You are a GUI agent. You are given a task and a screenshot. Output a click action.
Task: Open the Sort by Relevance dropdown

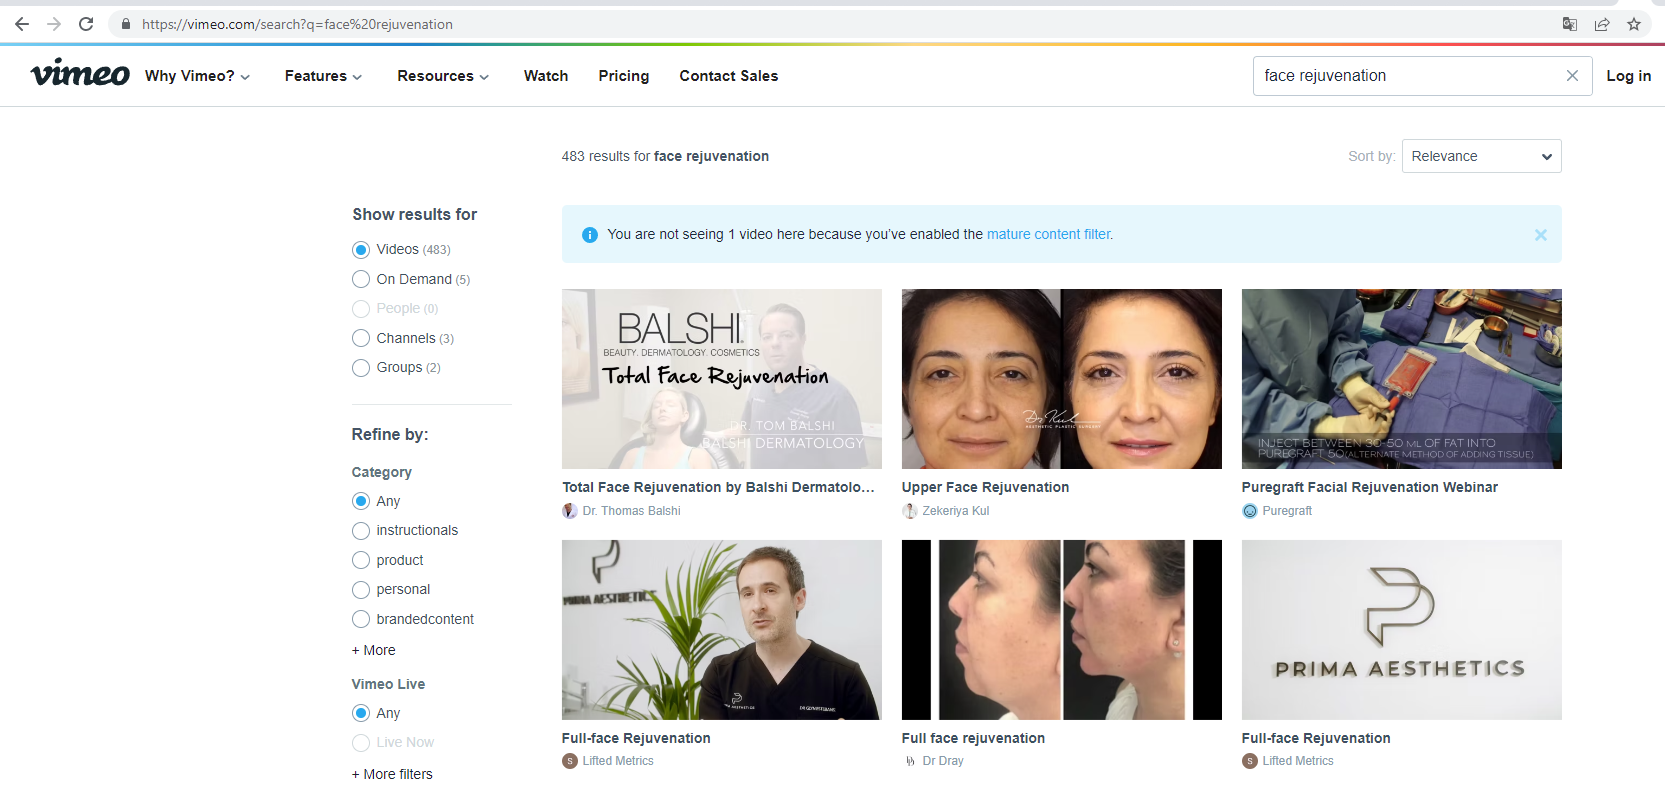click(1481, 156)
